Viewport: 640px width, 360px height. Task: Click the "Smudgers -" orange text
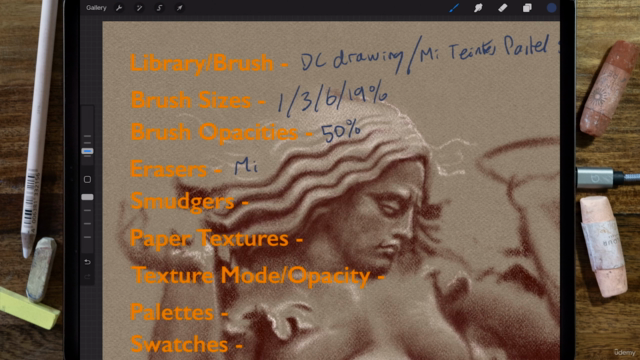(x=189, y=202)
